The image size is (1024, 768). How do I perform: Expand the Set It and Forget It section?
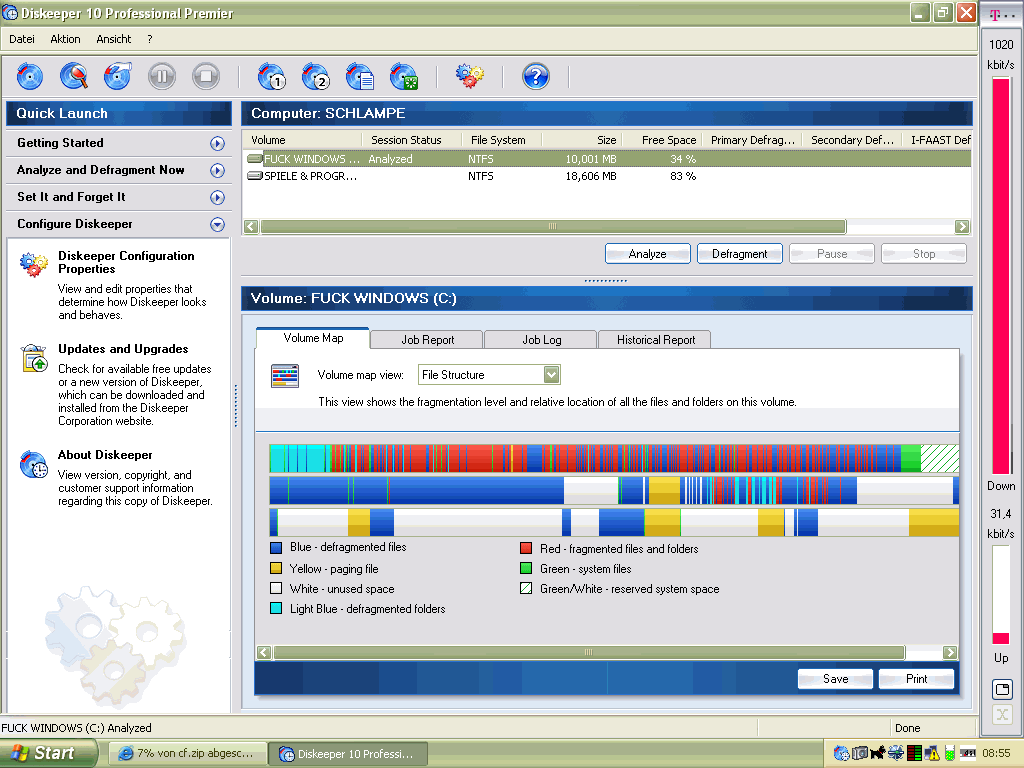217,197
